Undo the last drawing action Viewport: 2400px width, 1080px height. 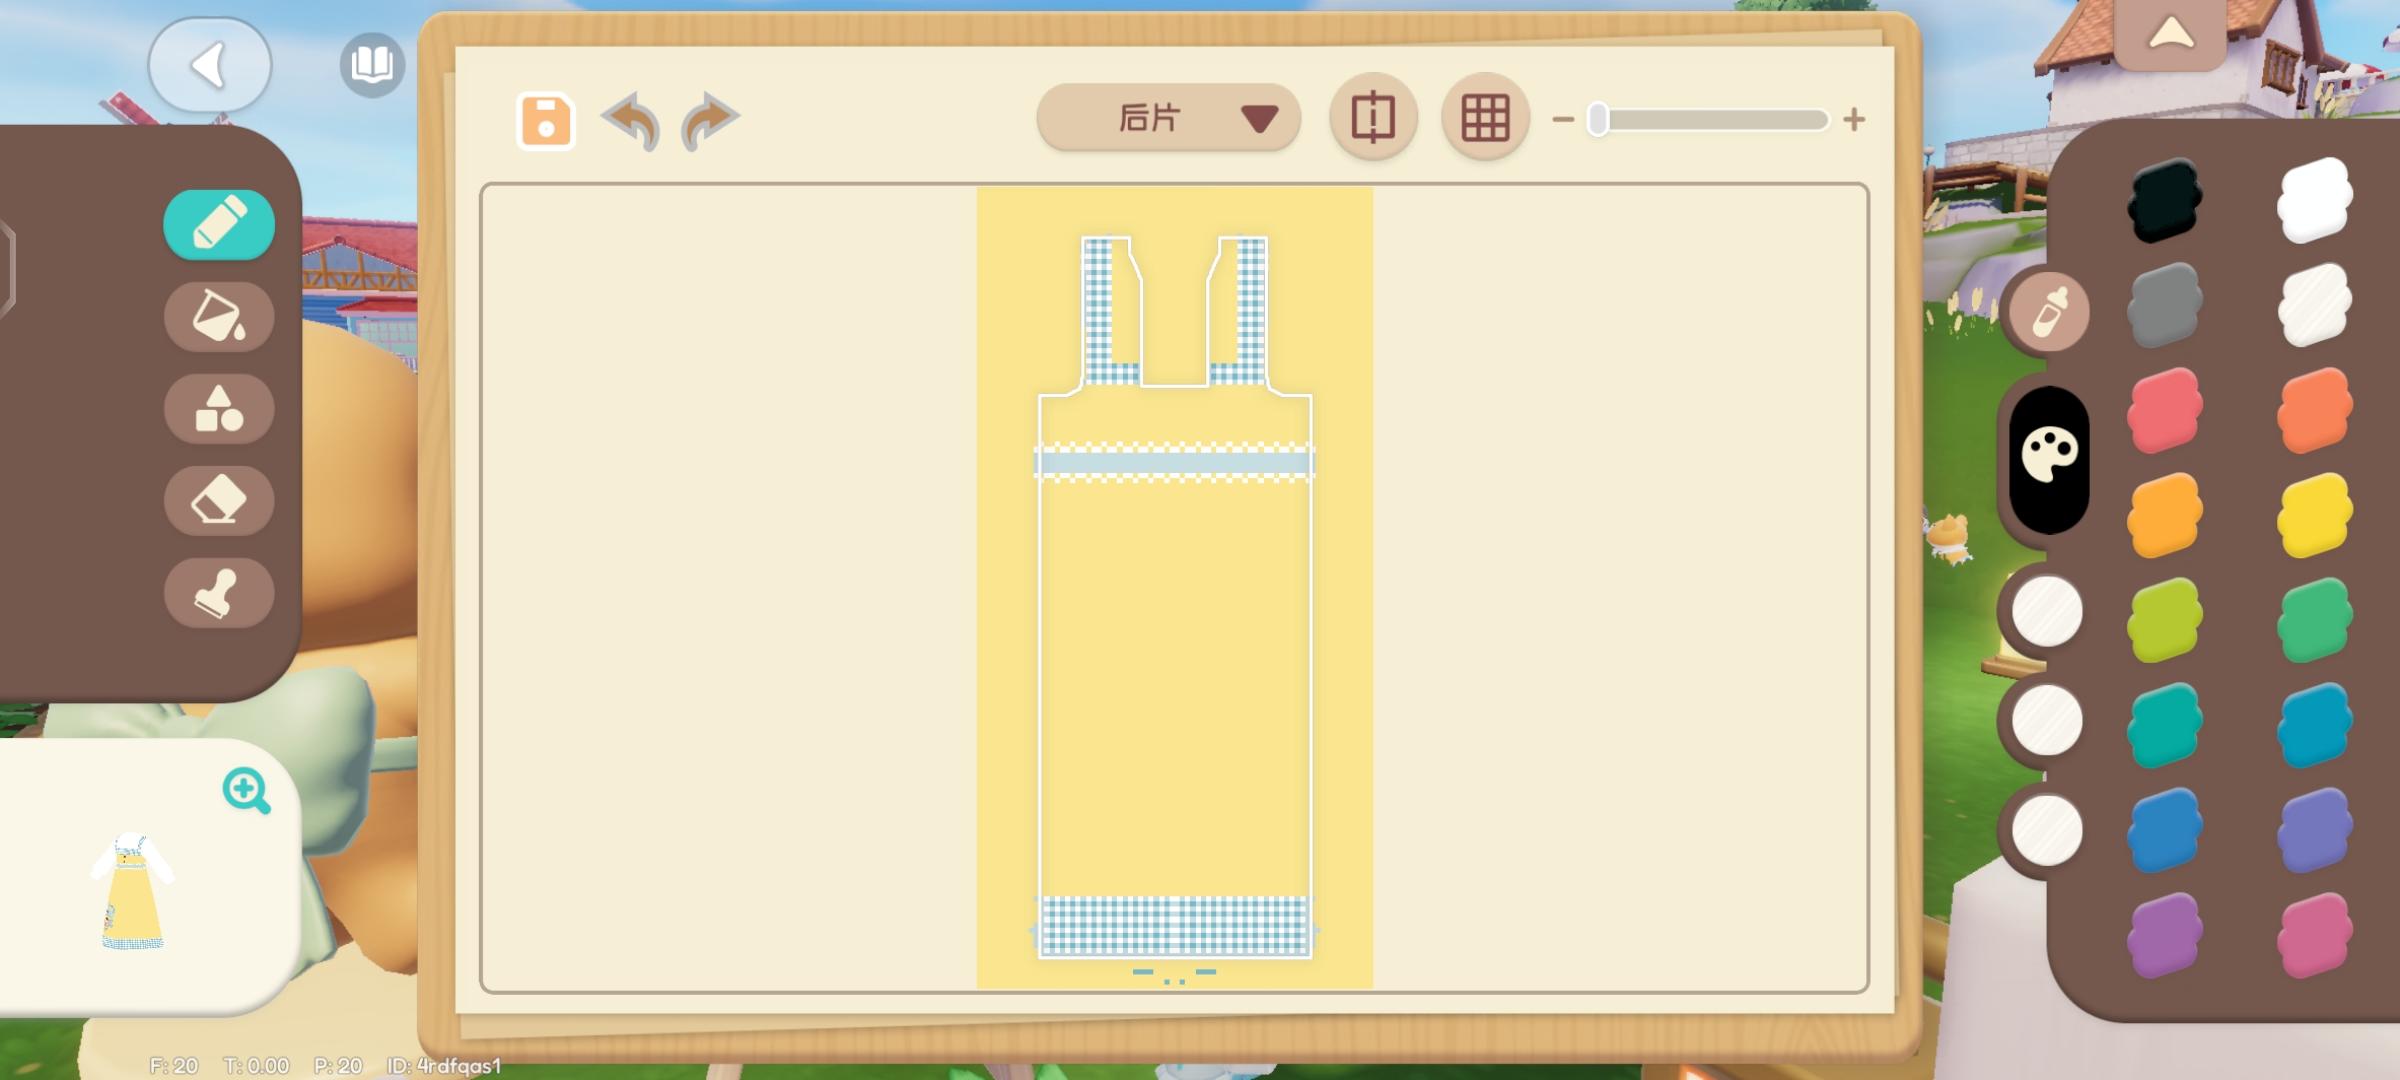coord(632,121)
